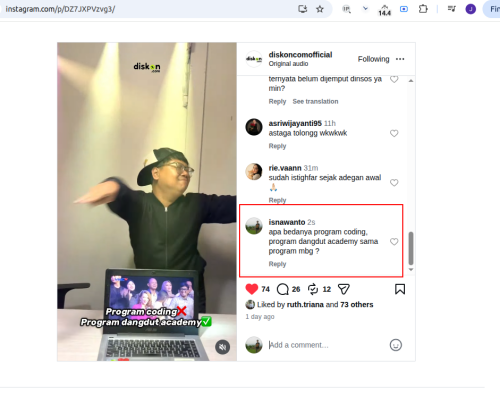Image resolution: width=500 pixels, height=405 pixels.
Task: Like asriwijayanti95's comment heart
Action: 394,133
